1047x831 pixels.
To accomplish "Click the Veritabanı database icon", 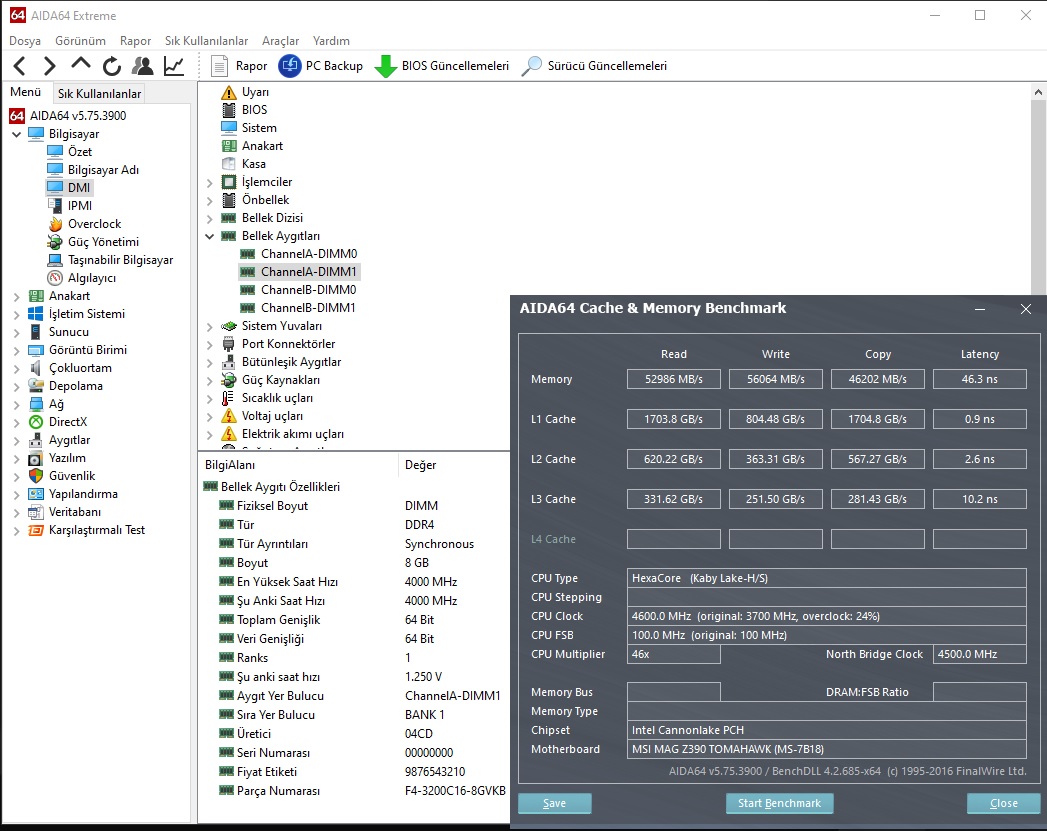I will point(36,513).
